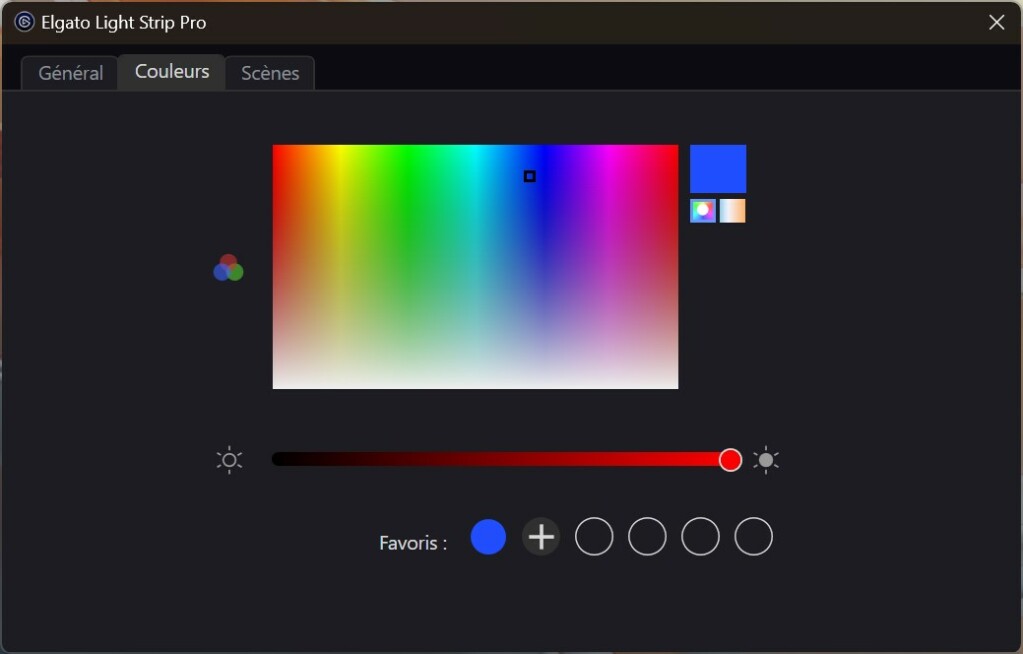The image size is (1023, 654).
Task: Select the color picker marker square
Action: pyautogui.click(x=529, y=175)
